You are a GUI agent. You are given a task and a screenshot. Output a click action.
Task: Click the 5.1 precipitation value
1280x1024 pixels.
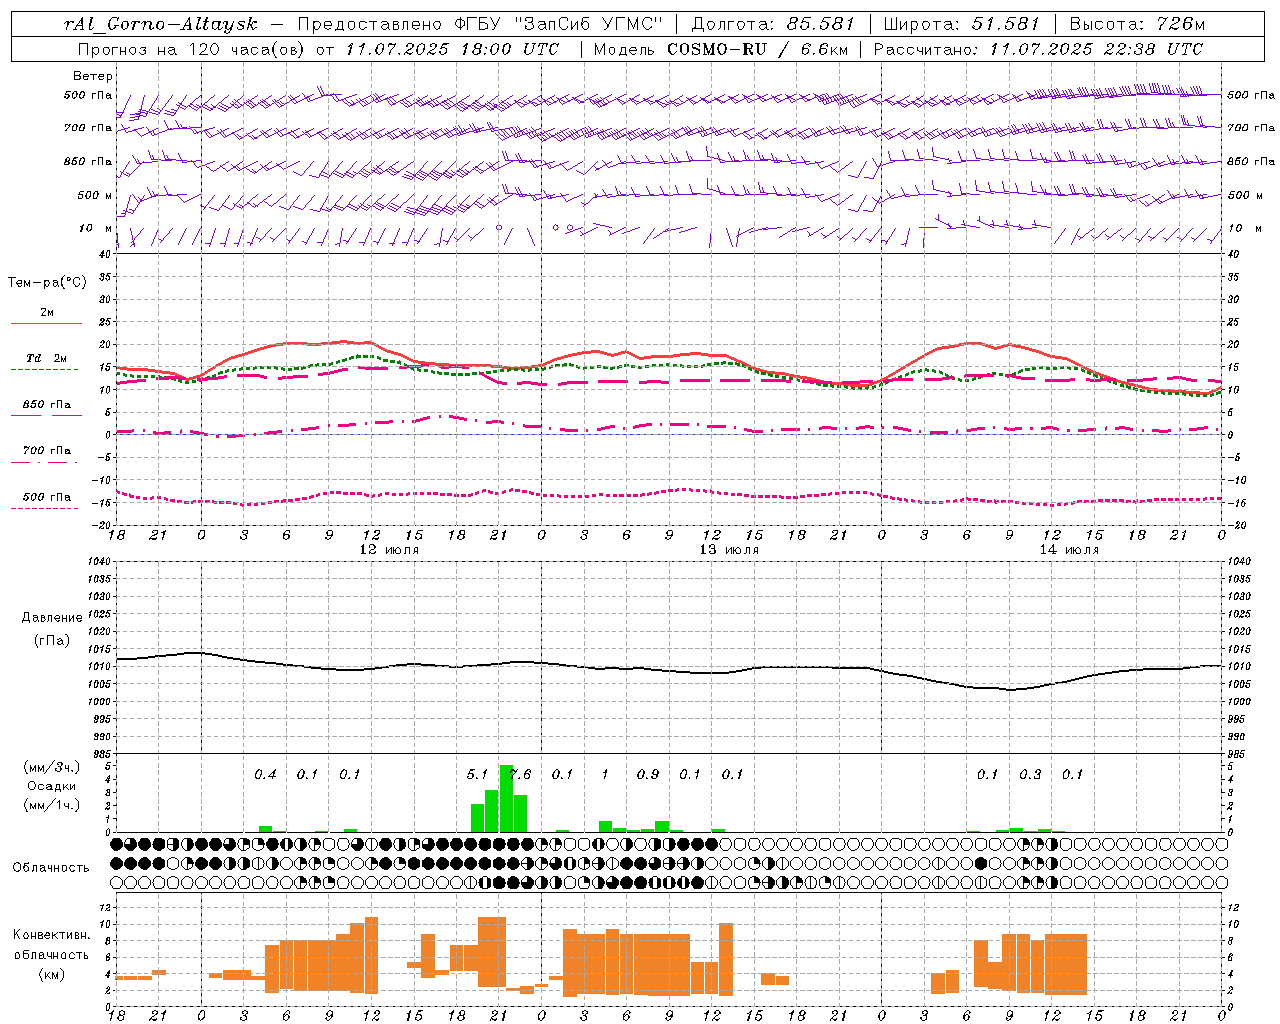click(477, 775)
